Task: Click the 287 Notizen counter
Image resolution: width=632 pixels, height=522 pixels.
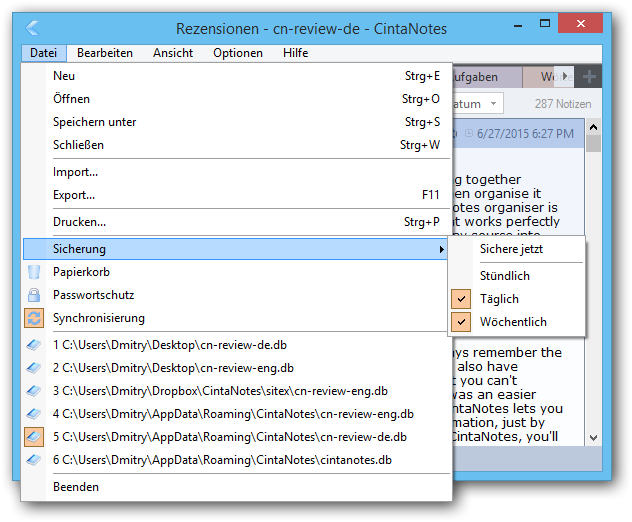Action: [x=563, y=104]
